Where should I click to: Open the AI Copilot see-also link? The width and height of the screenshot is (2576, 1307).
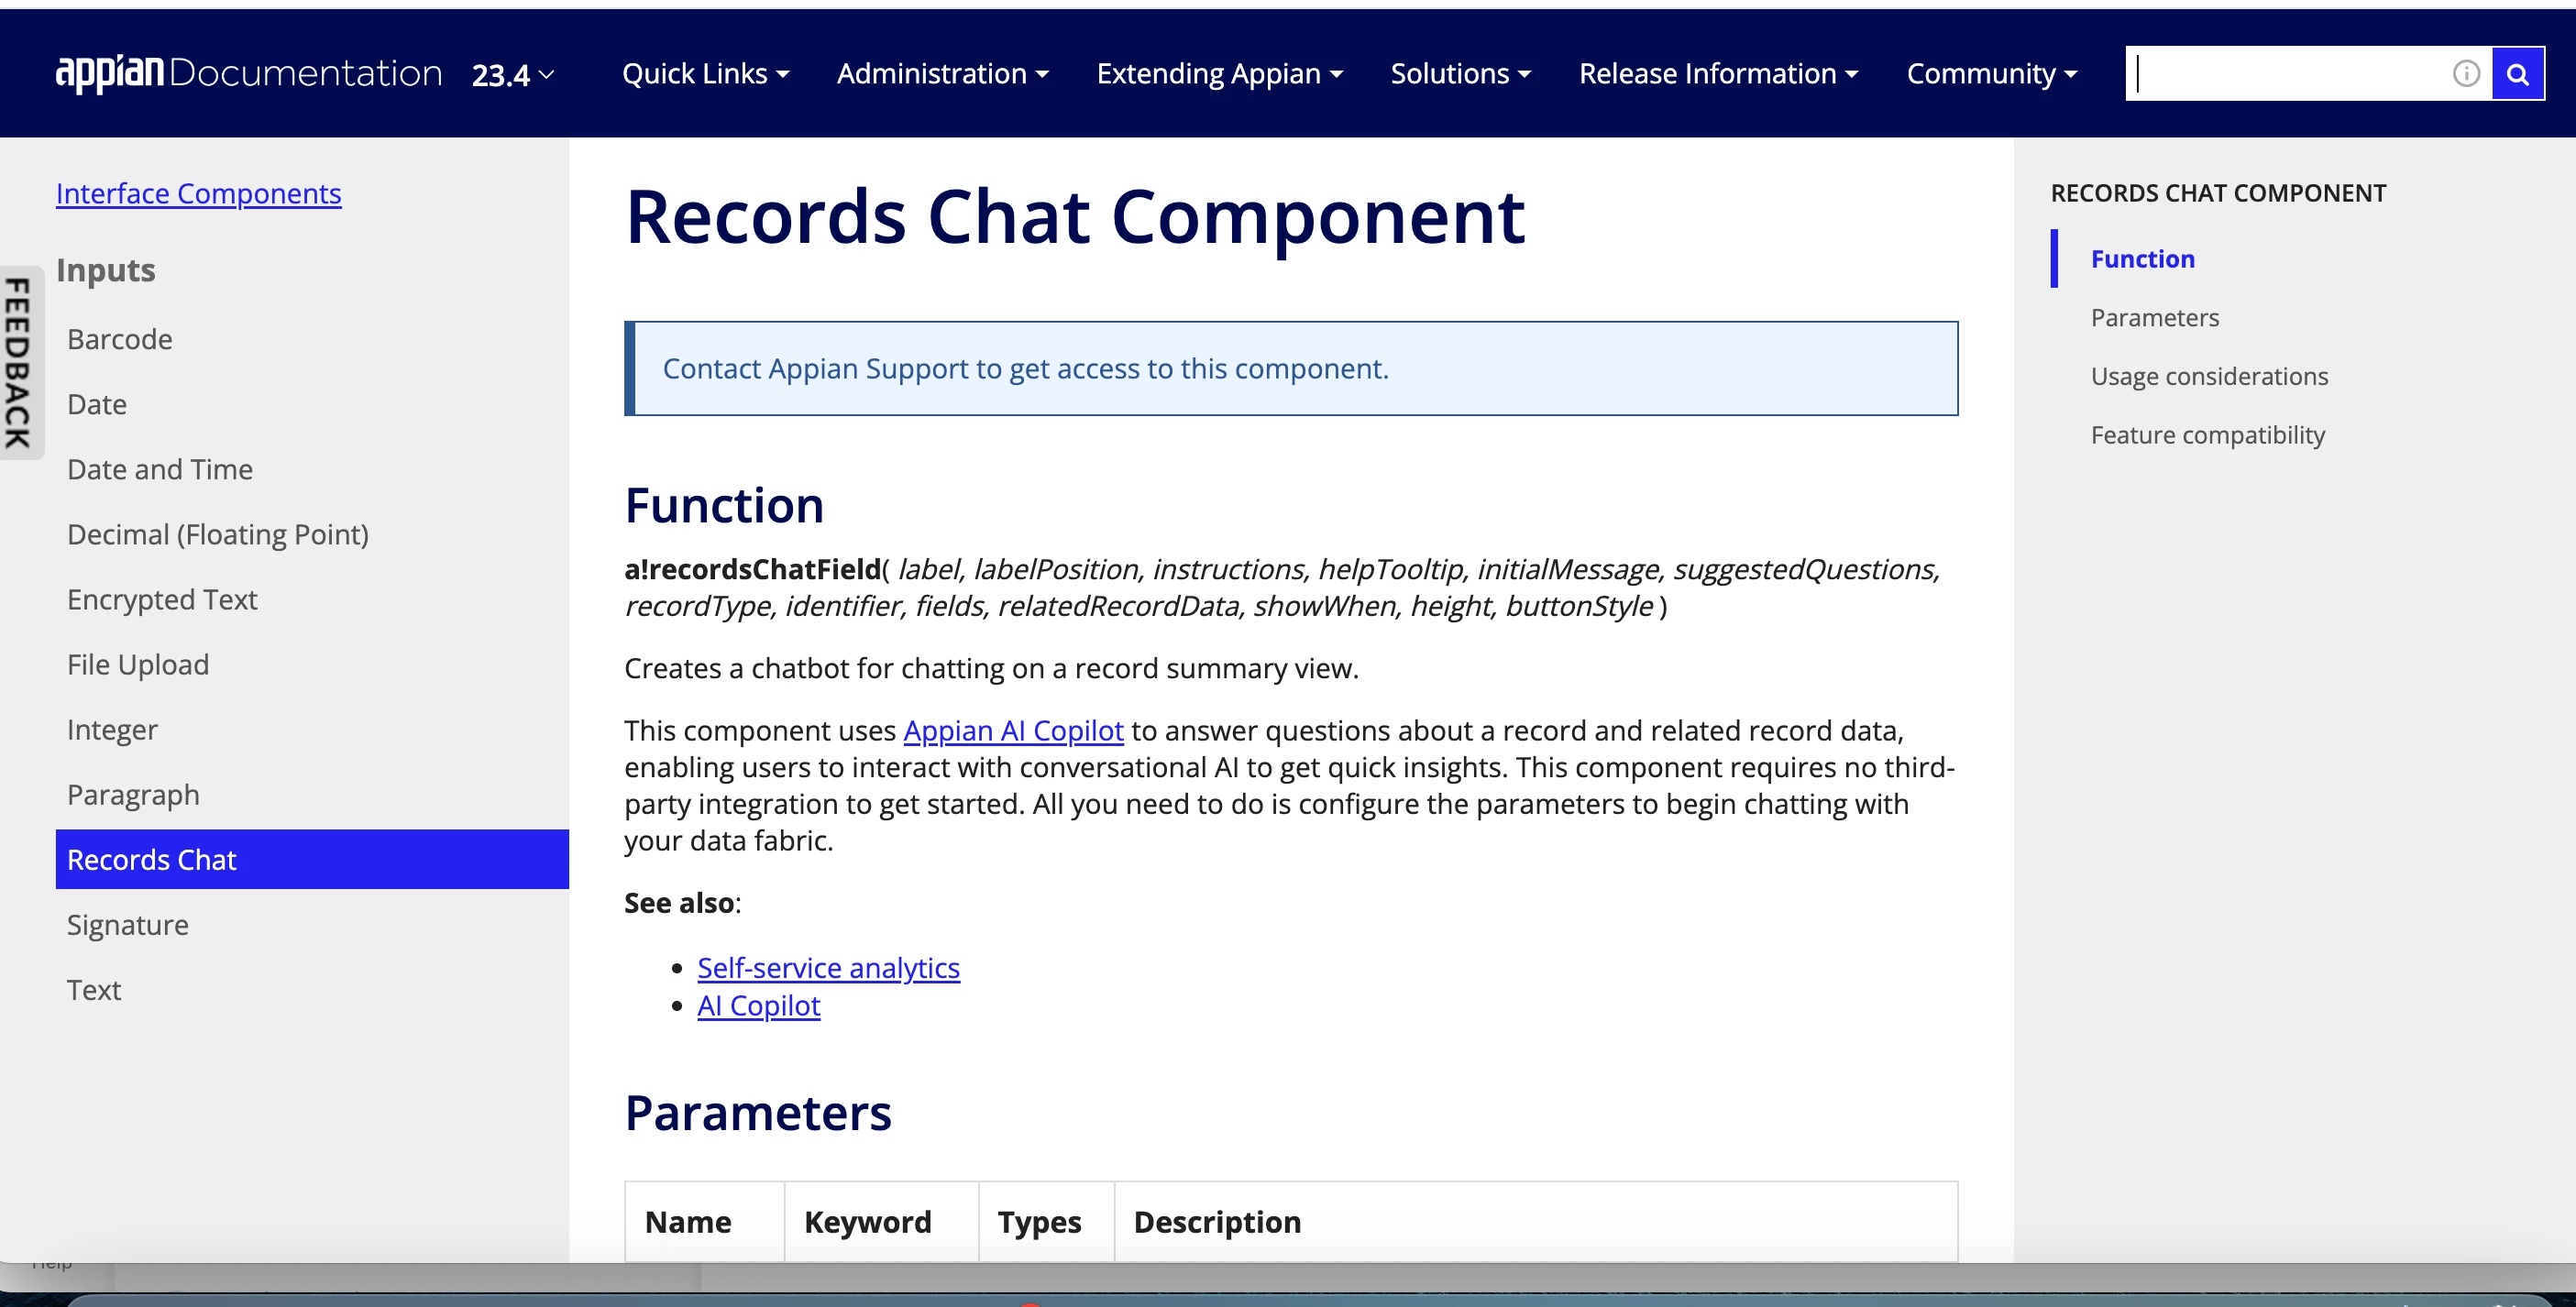point(758,1005)
